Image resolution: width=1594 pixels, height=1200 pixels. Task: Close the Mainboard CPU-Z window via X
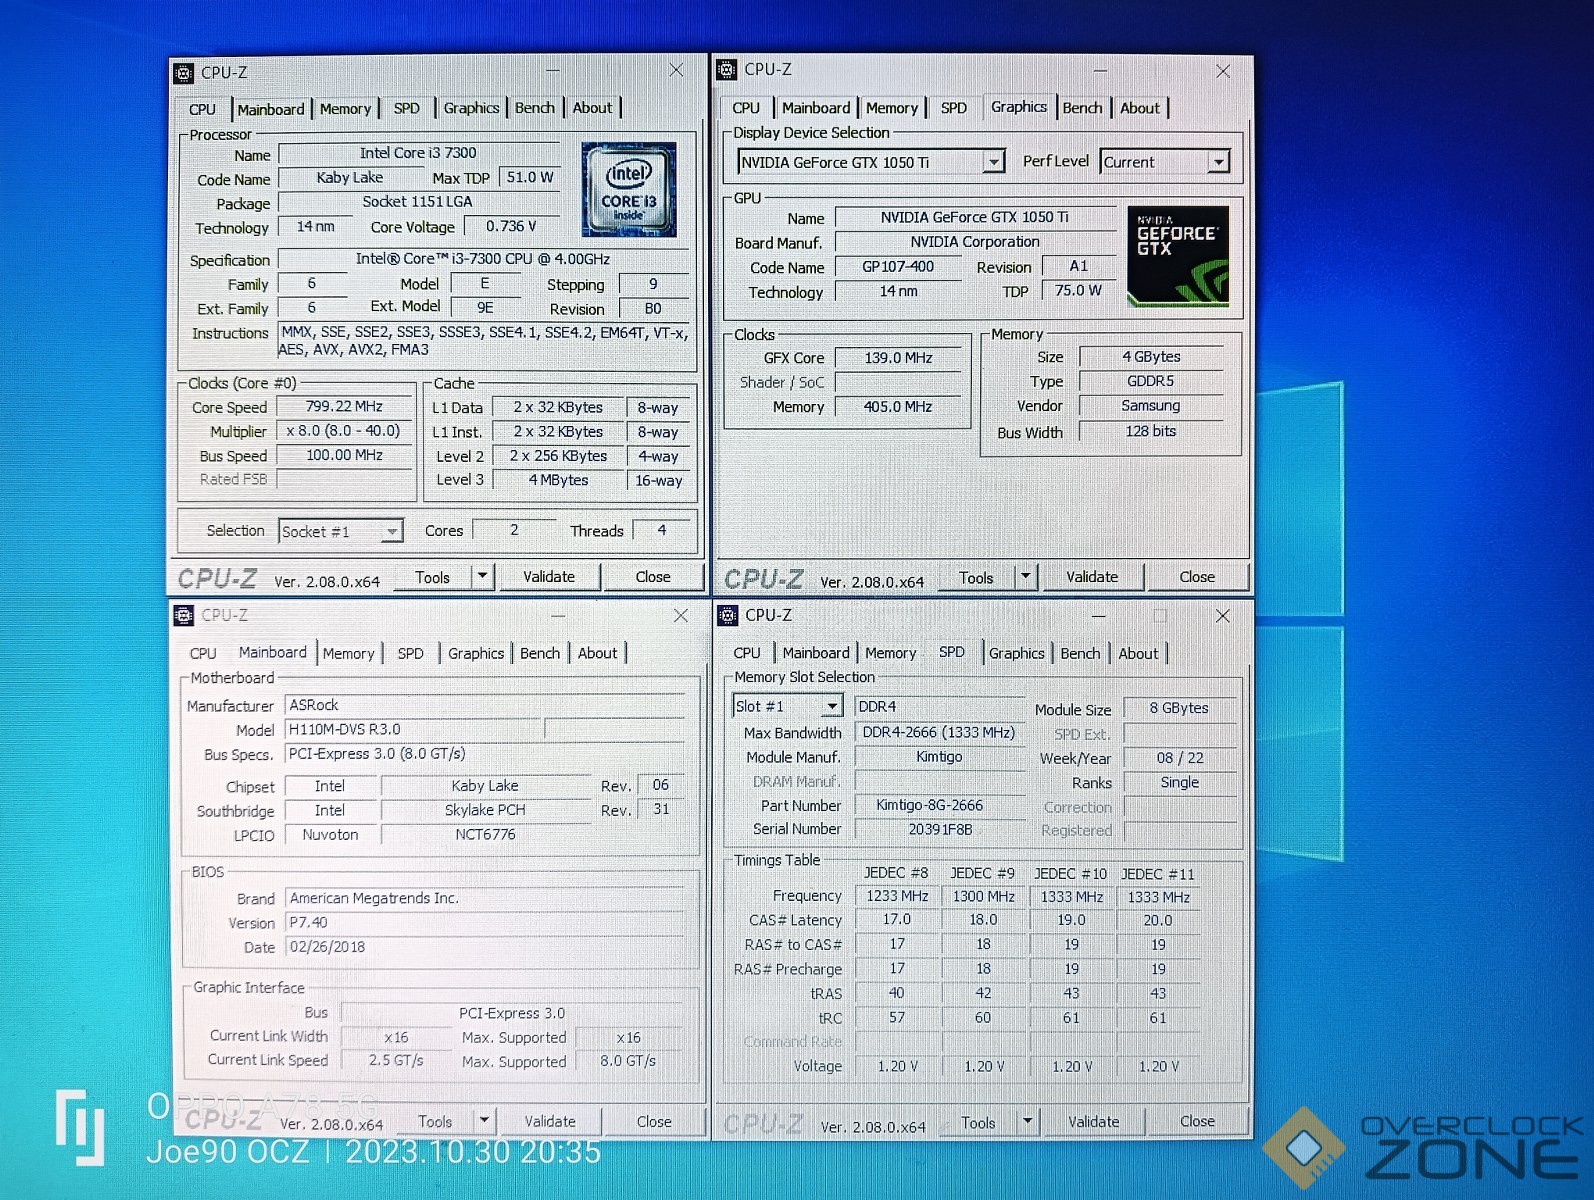[680, 616]
